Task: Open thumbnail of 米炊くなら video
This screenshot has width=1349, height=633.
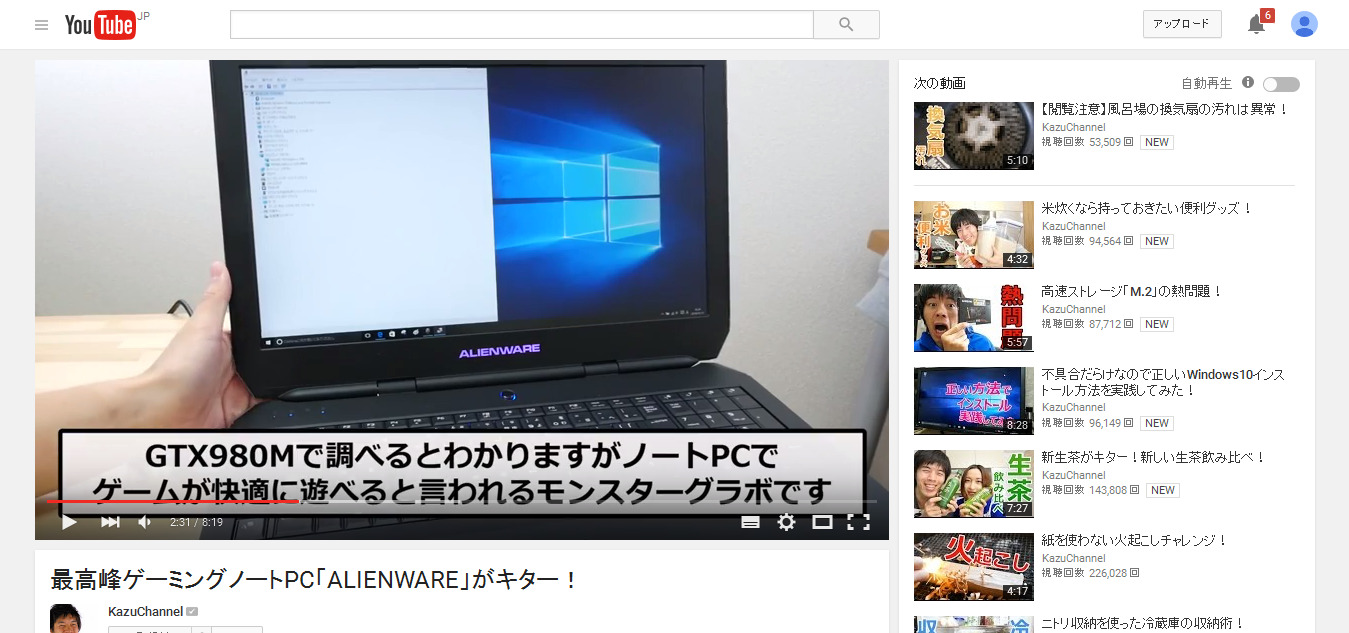Action: pos(974,235)
